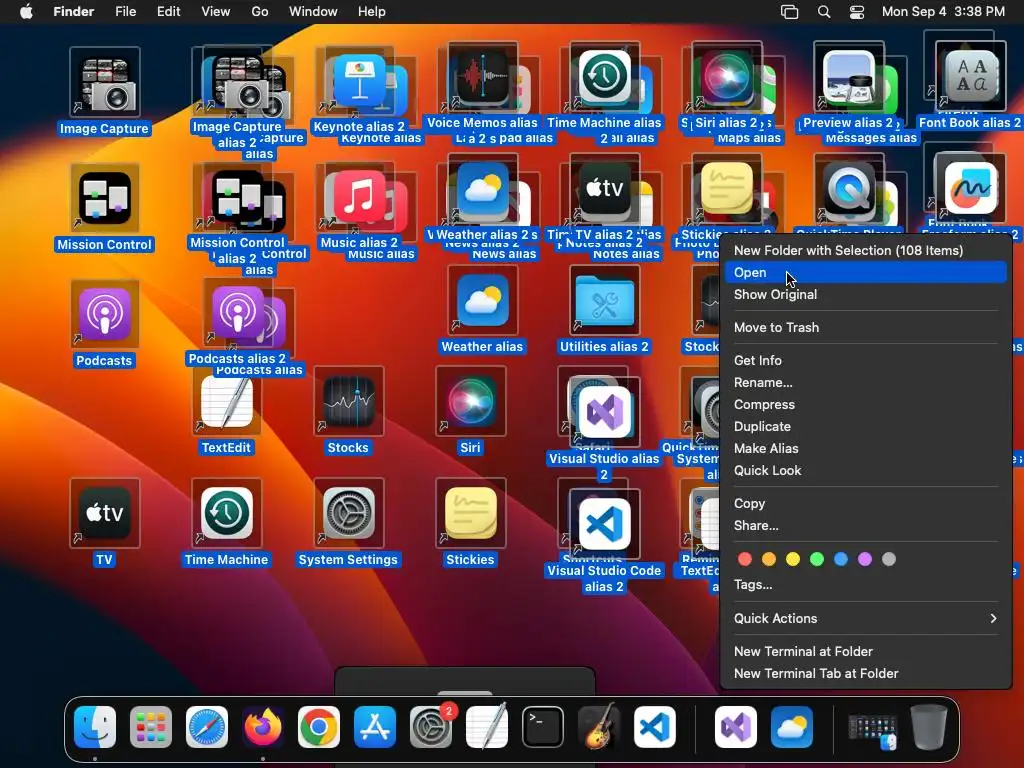The width and height of the screenshot is (1024, 768).
Task: Apply the yellow tag color
Action: coord(793,559)
